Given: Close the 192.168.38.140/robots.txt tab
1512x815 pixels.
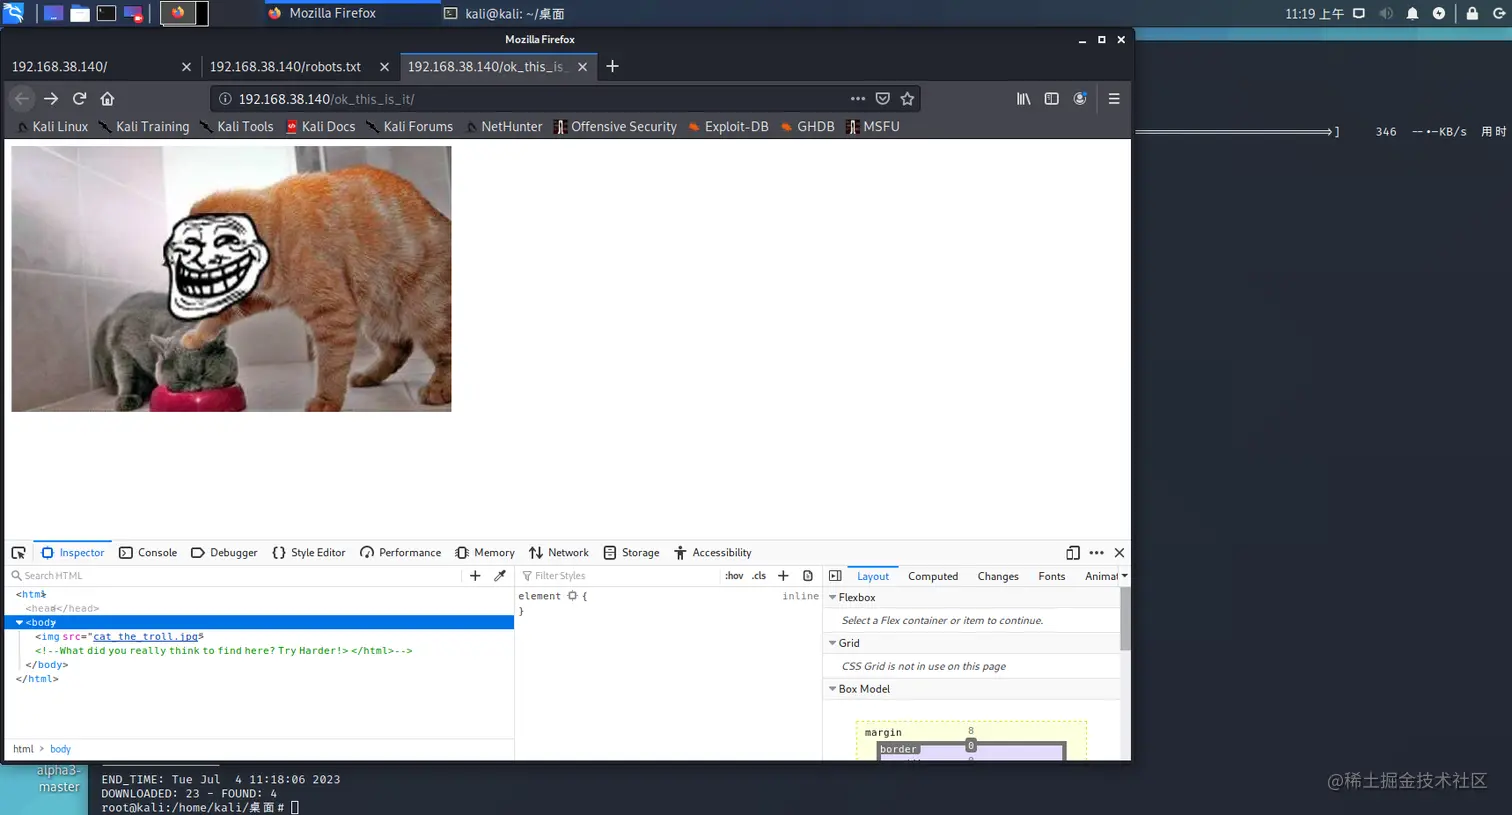Looking at the screenshot, I should [x=385, y=67].
